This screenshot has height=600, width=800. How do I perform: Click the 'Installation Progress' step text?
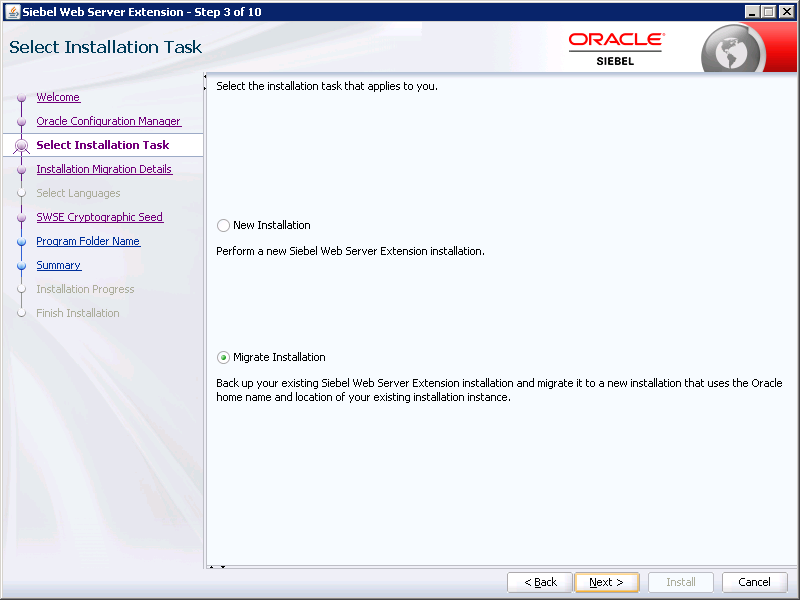click(85, 289)
